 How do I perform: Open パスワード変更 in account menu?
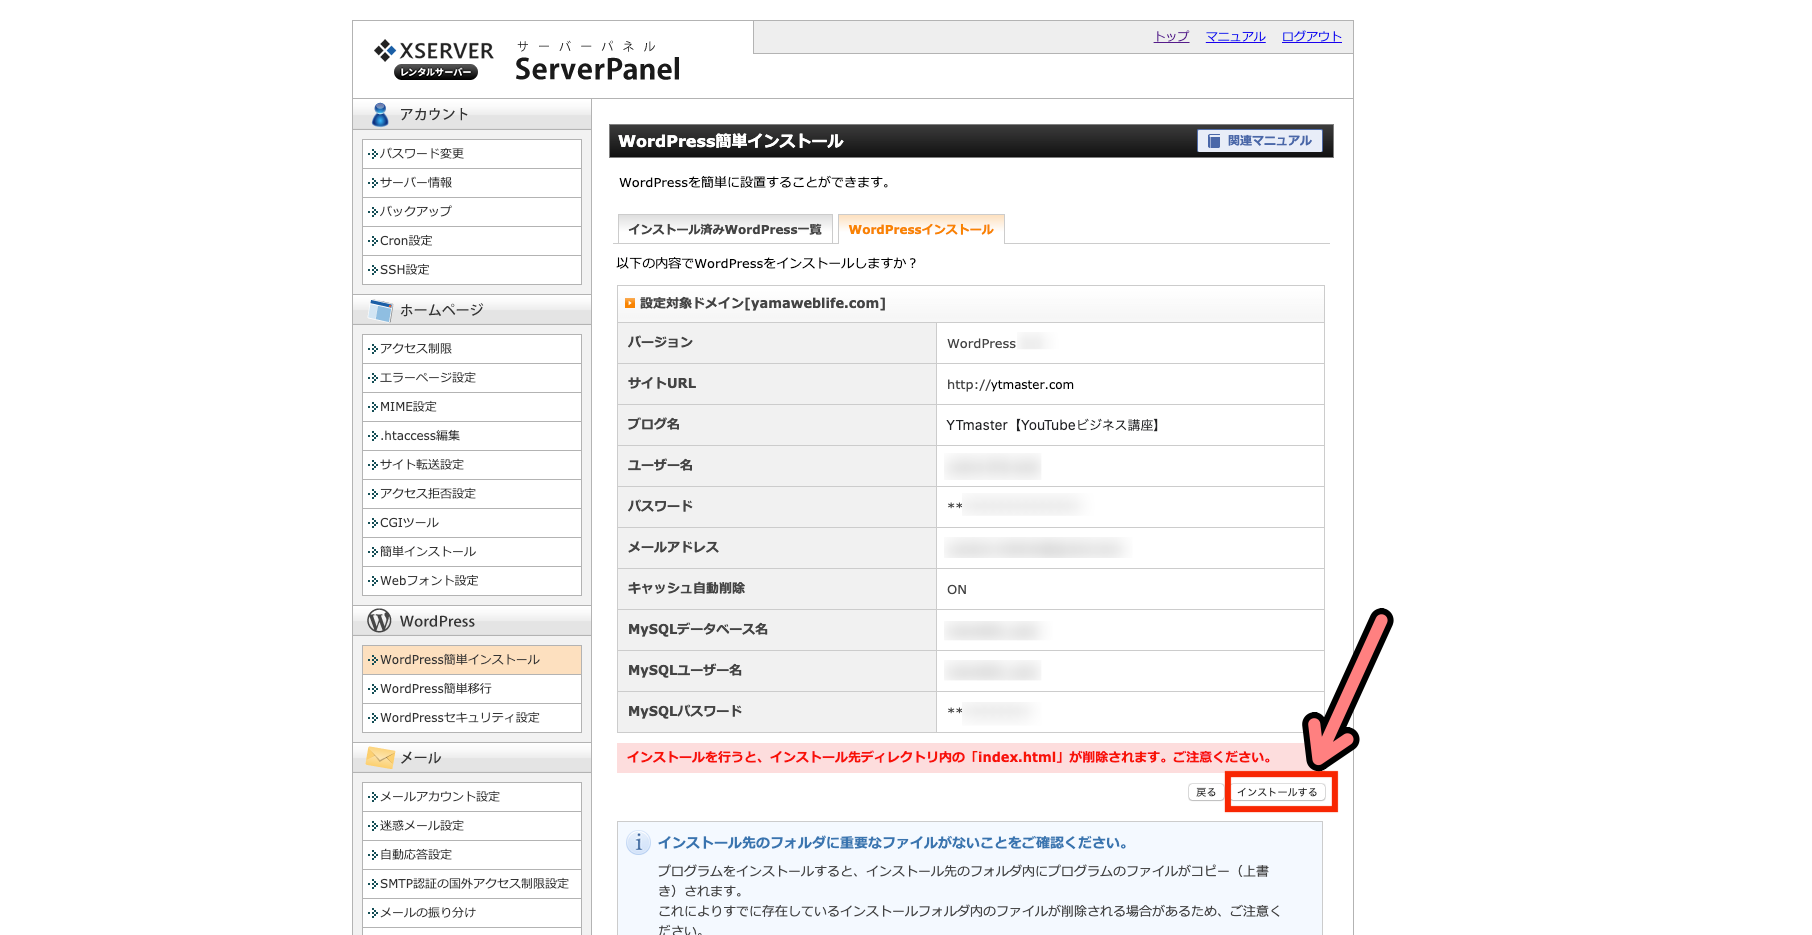click(422, 154)
